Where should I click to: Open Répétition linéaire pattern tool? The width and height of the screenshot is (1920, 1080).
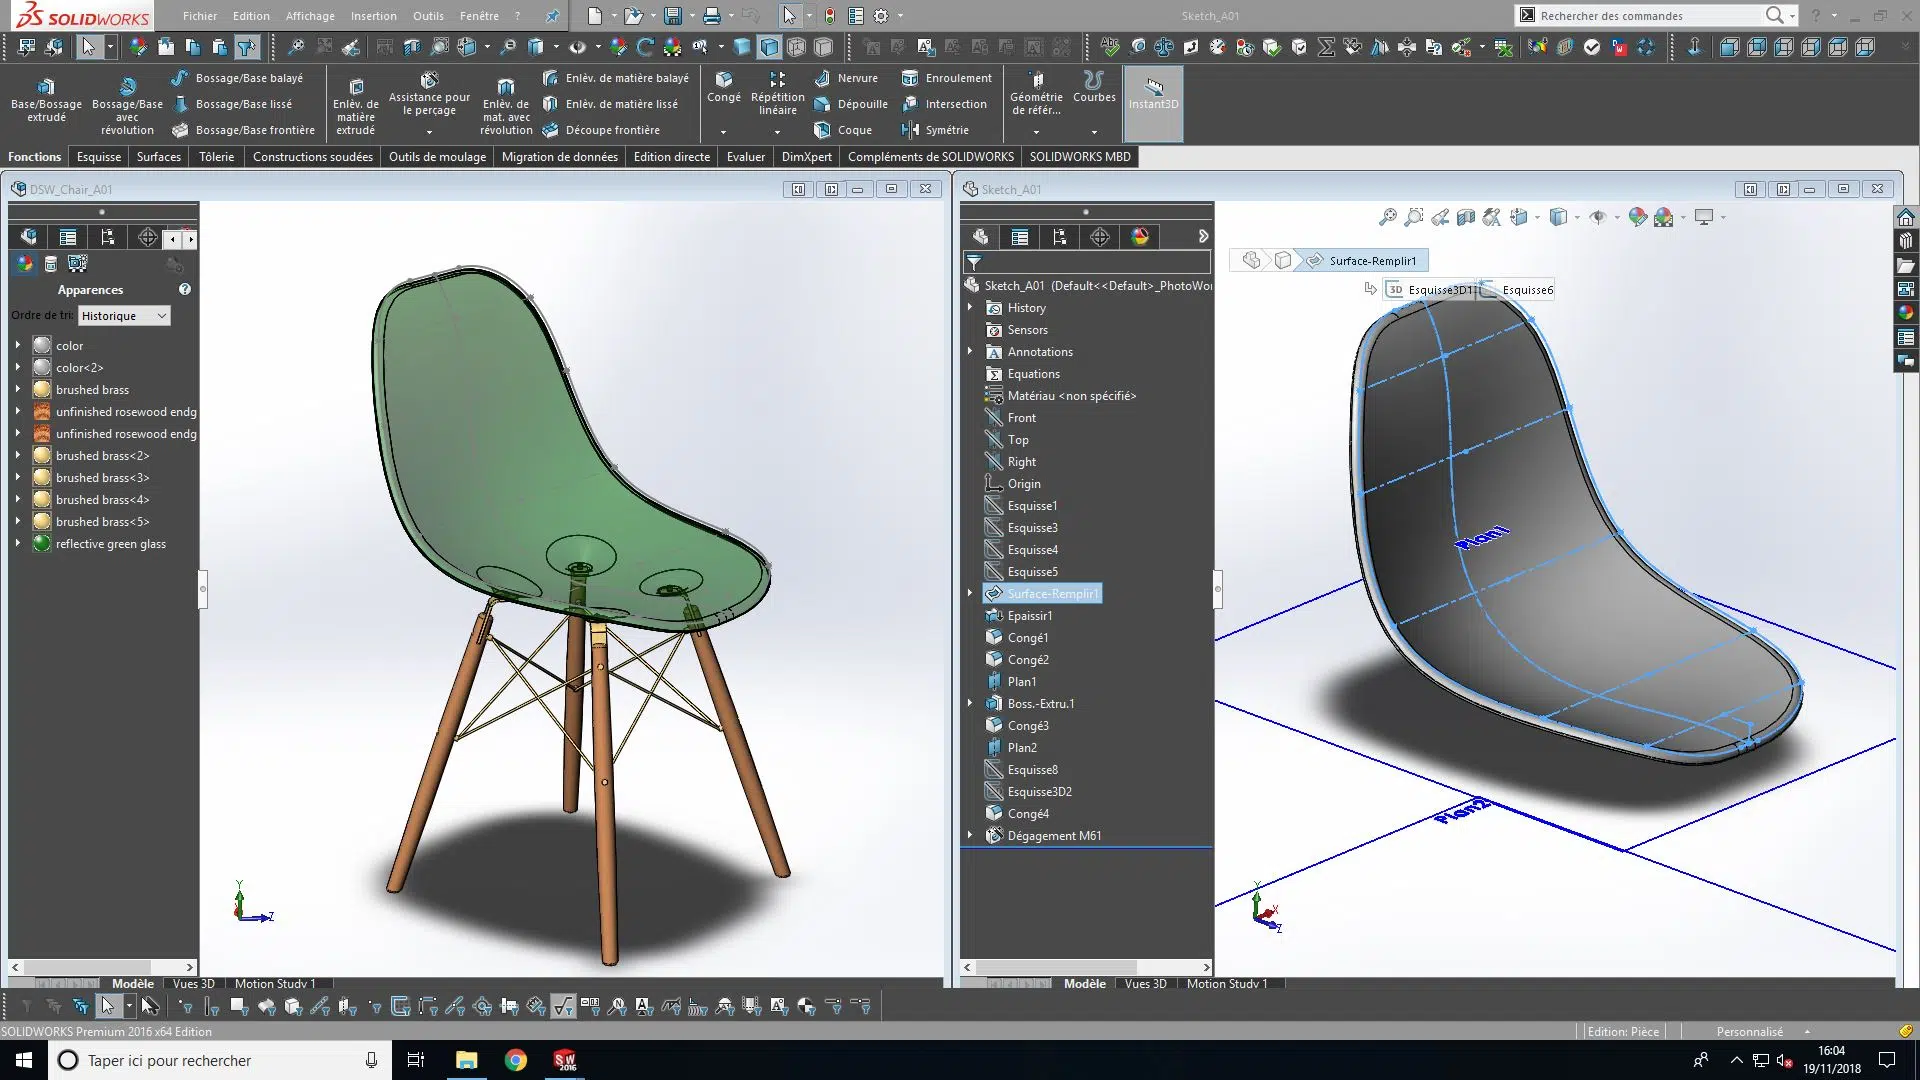click(x=777, y=80)
